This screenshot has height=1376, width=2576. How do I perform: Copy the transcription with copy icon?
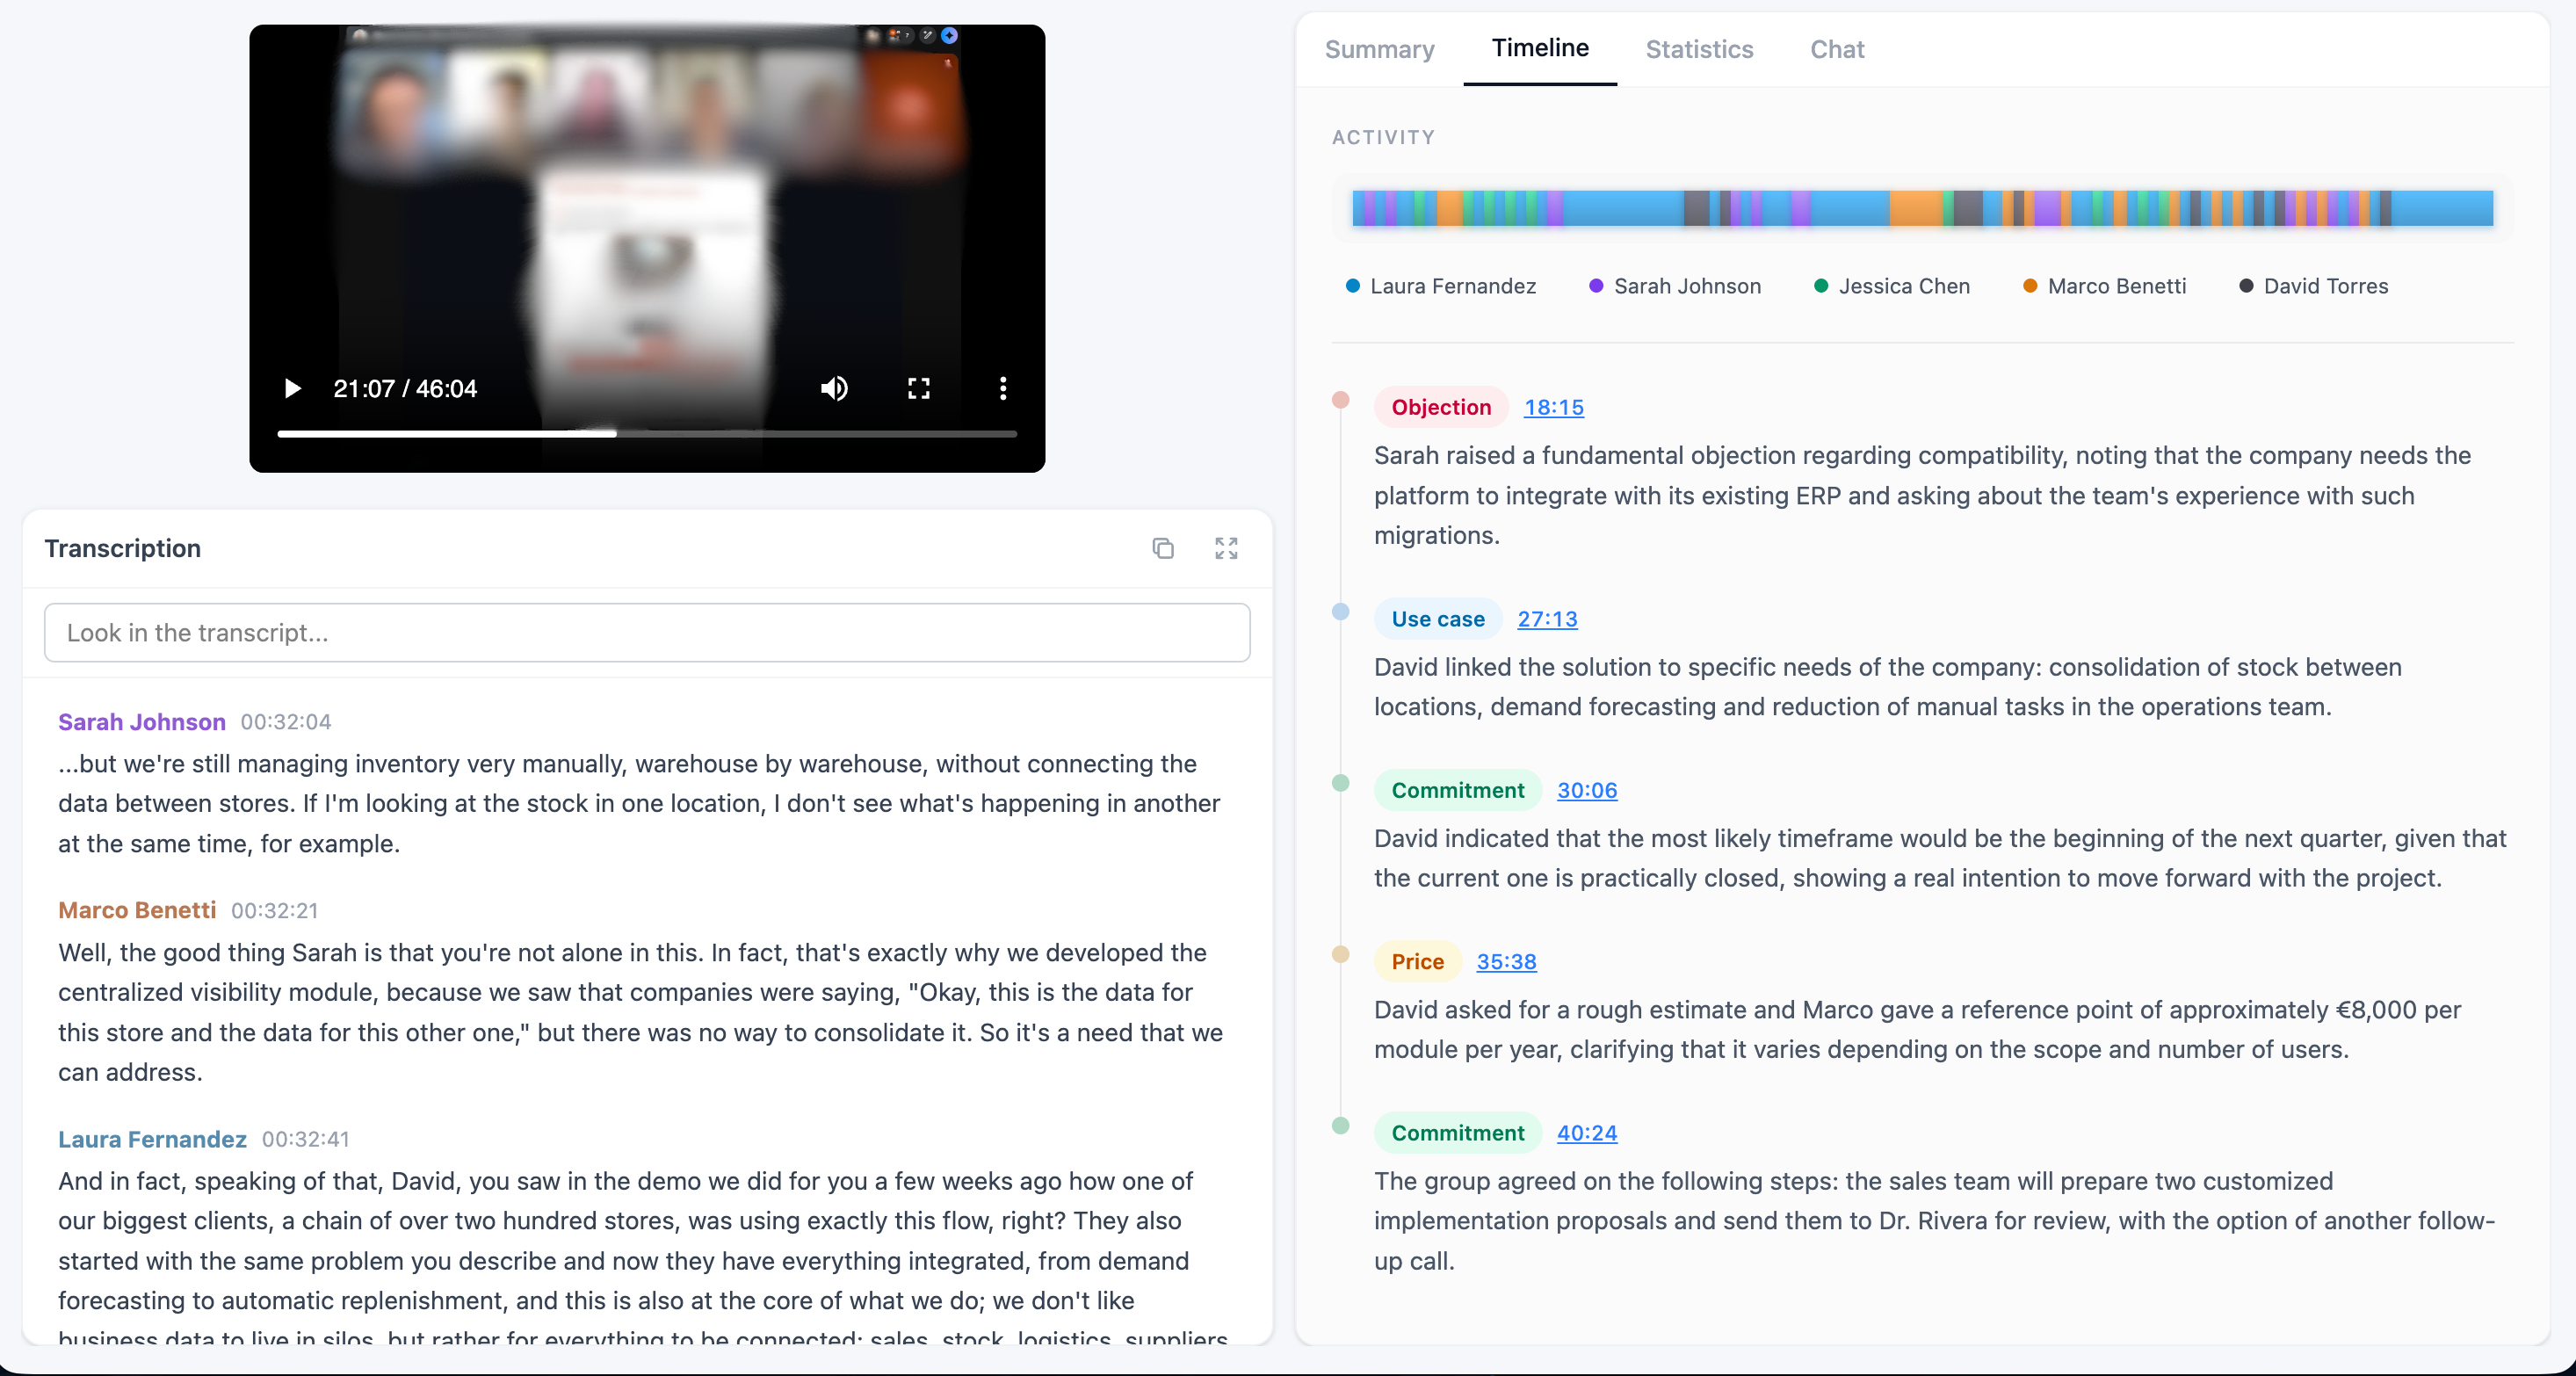click(1162, 548)
